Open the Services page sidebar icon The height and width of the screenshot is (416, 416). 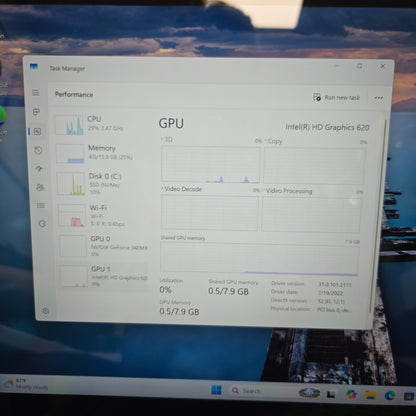click(x=42, y=224)
